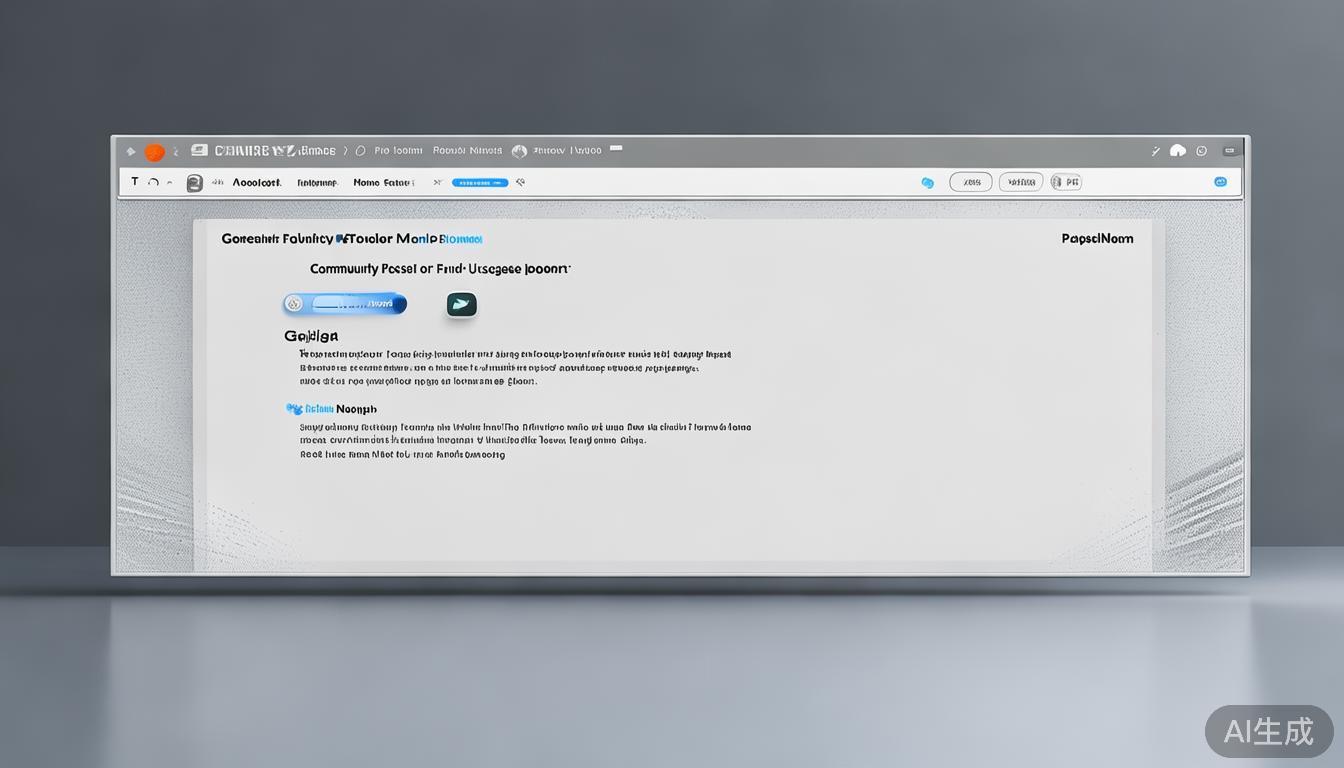
Task: Click the orange circle in the title bar
Action: (154, 152)
